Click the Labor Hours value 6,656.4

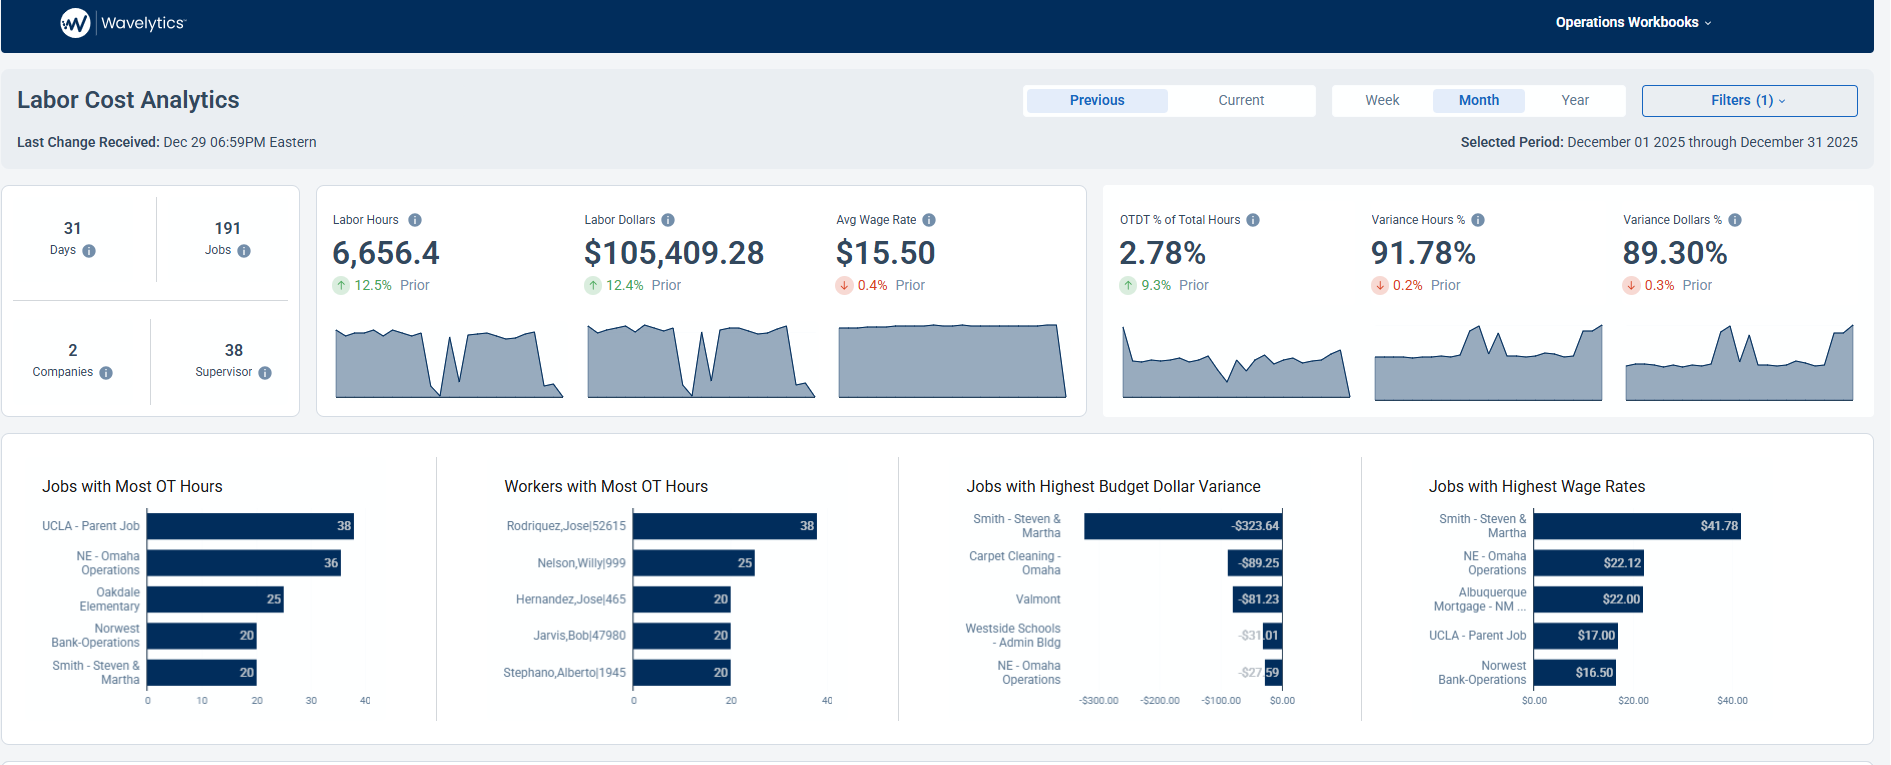[386, 253]
